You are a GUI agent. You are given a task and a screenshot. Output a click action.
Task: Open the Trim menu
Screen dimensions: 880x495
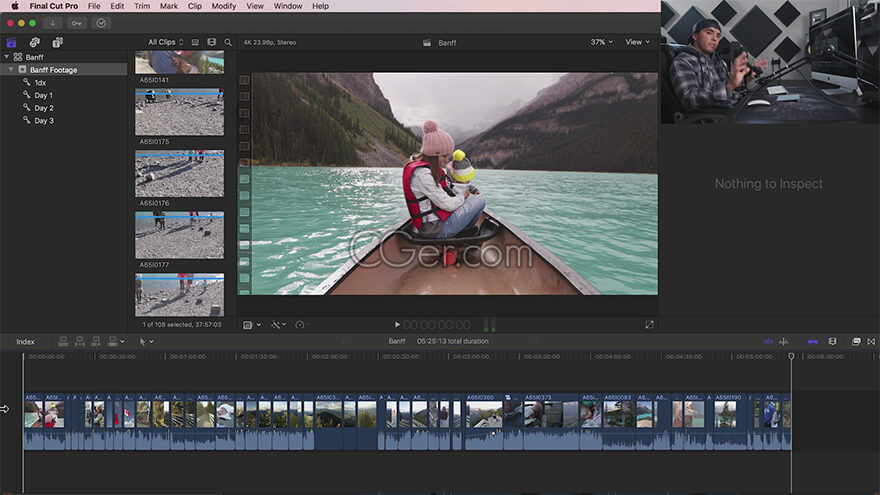pos(142,6)
